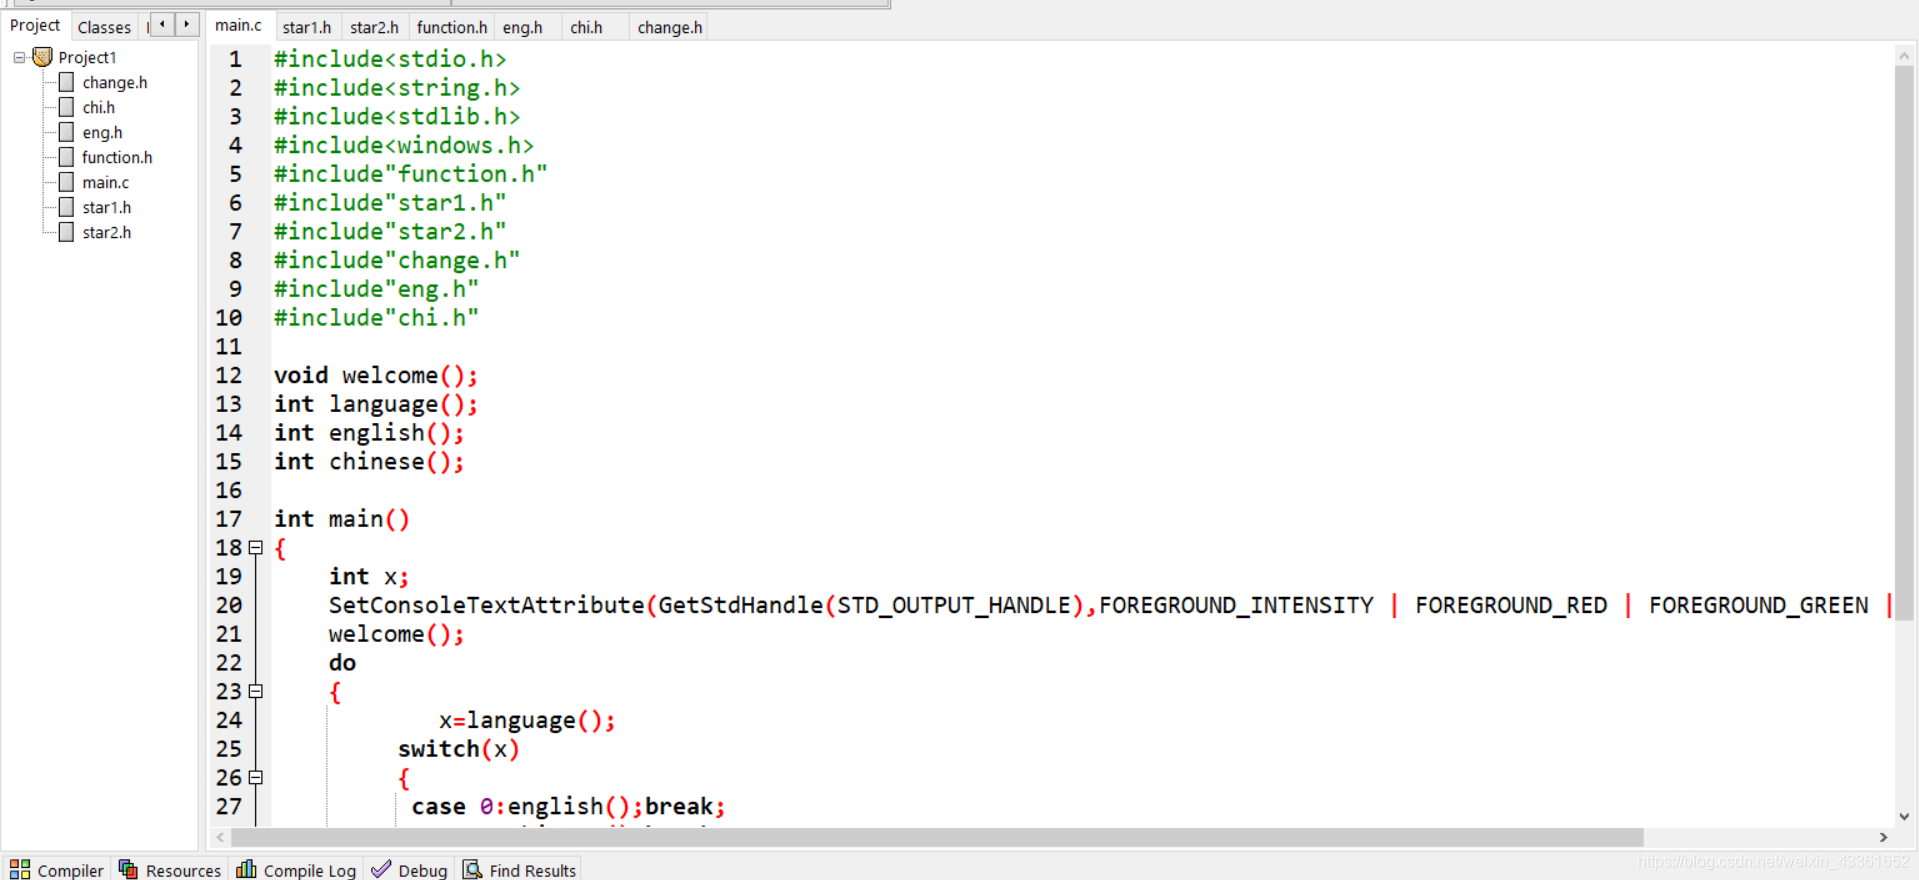Click the star1.h file icon in tree
Image resolution: width=1919 pixels, height=880 pixels.
66,207
